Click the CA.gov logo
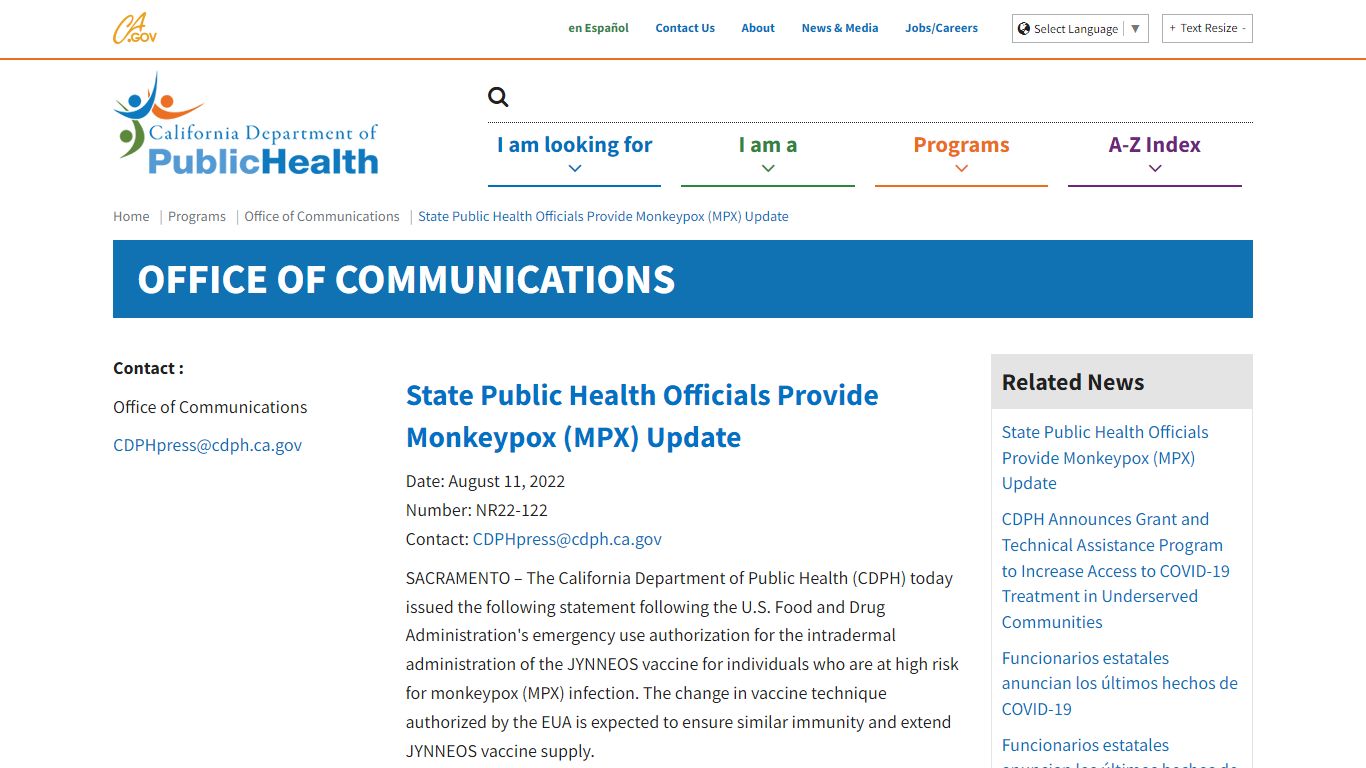The width and height of the screenshot is (1366, 768). (x=135, y=28)
